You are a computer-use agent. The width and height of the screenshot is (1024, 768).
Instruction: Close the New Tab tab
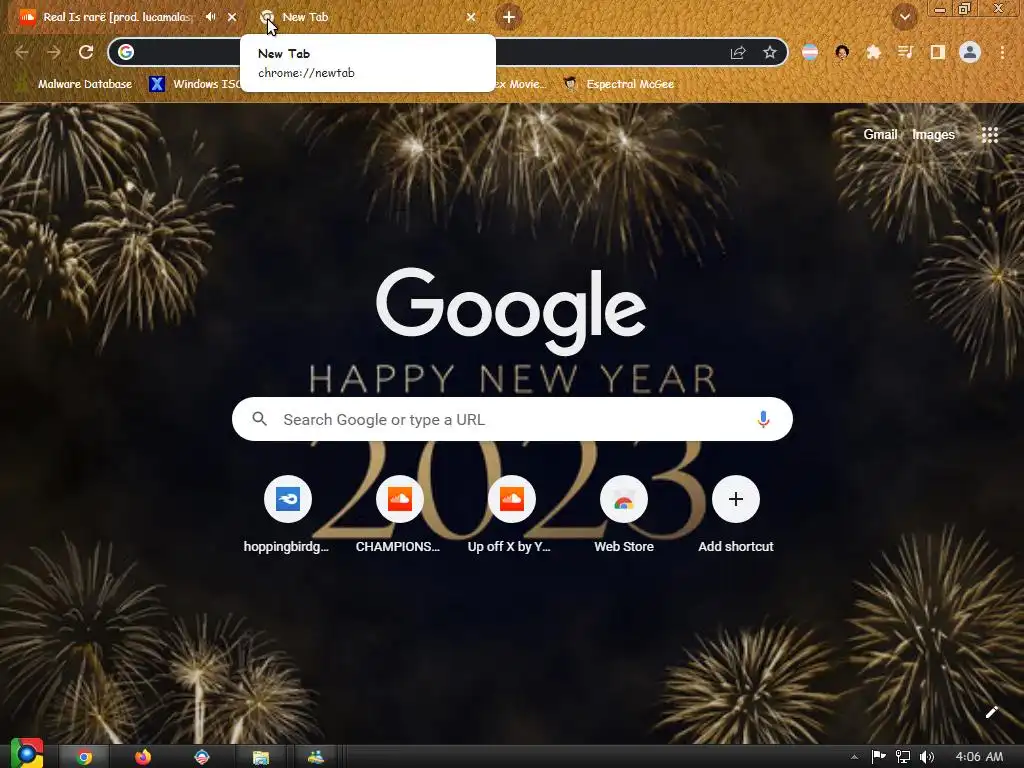click(471, 17)
